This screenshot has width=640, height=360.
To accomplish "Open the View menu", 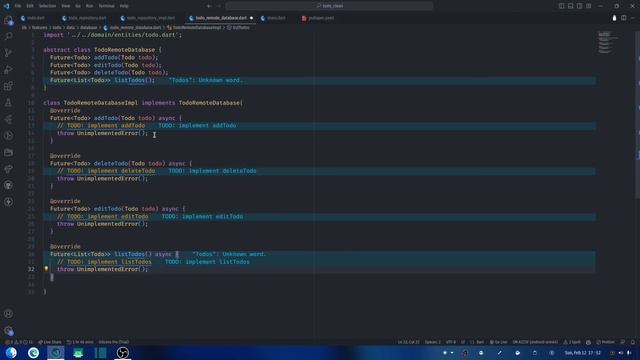I will point(66,6).
